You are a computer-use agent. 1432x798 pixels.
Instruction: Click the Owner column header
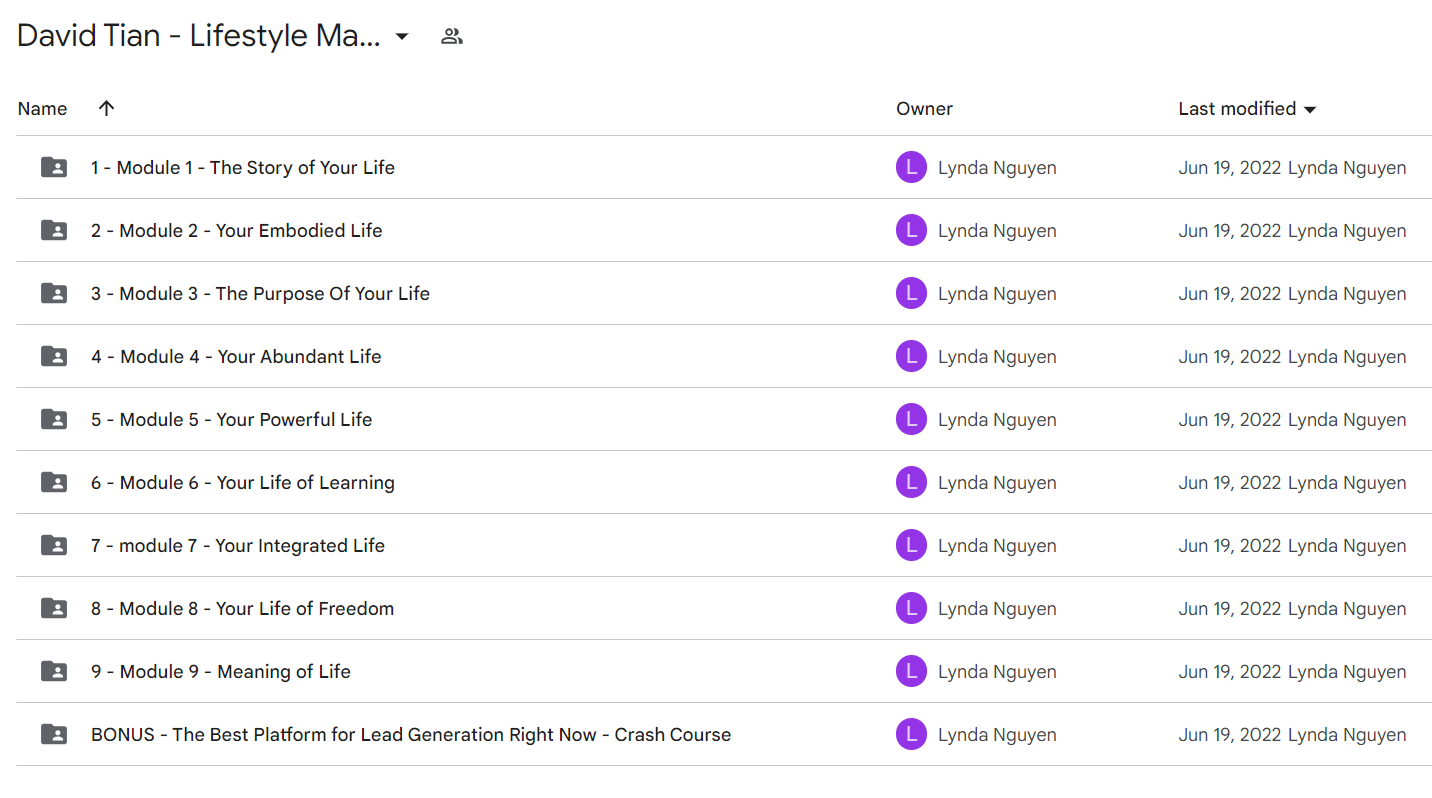tap(924, 109)
